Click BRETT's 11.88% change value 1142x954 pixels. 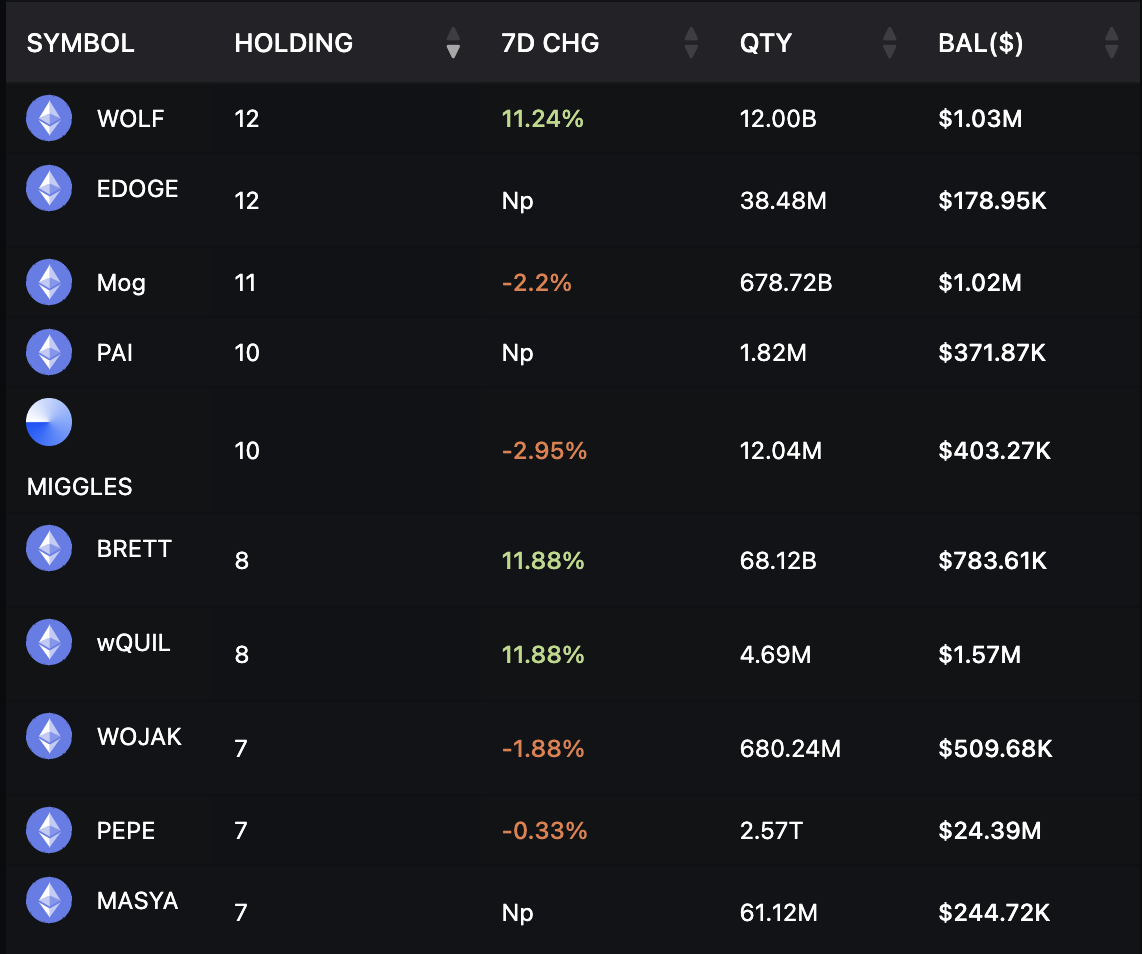[543, 560]
